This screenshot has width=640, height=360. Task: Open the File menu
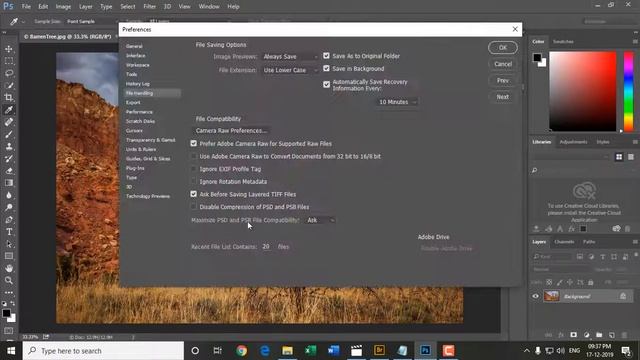(26, 7)
